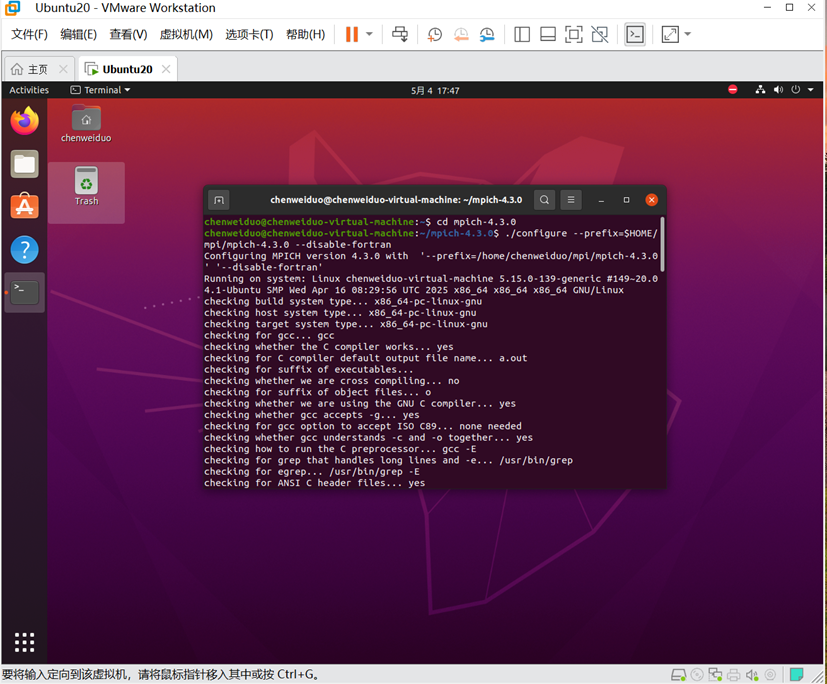Open the Terminal app menu in the top bar
The width and height of the screenshot is (827, 684).
coord(100,90)
